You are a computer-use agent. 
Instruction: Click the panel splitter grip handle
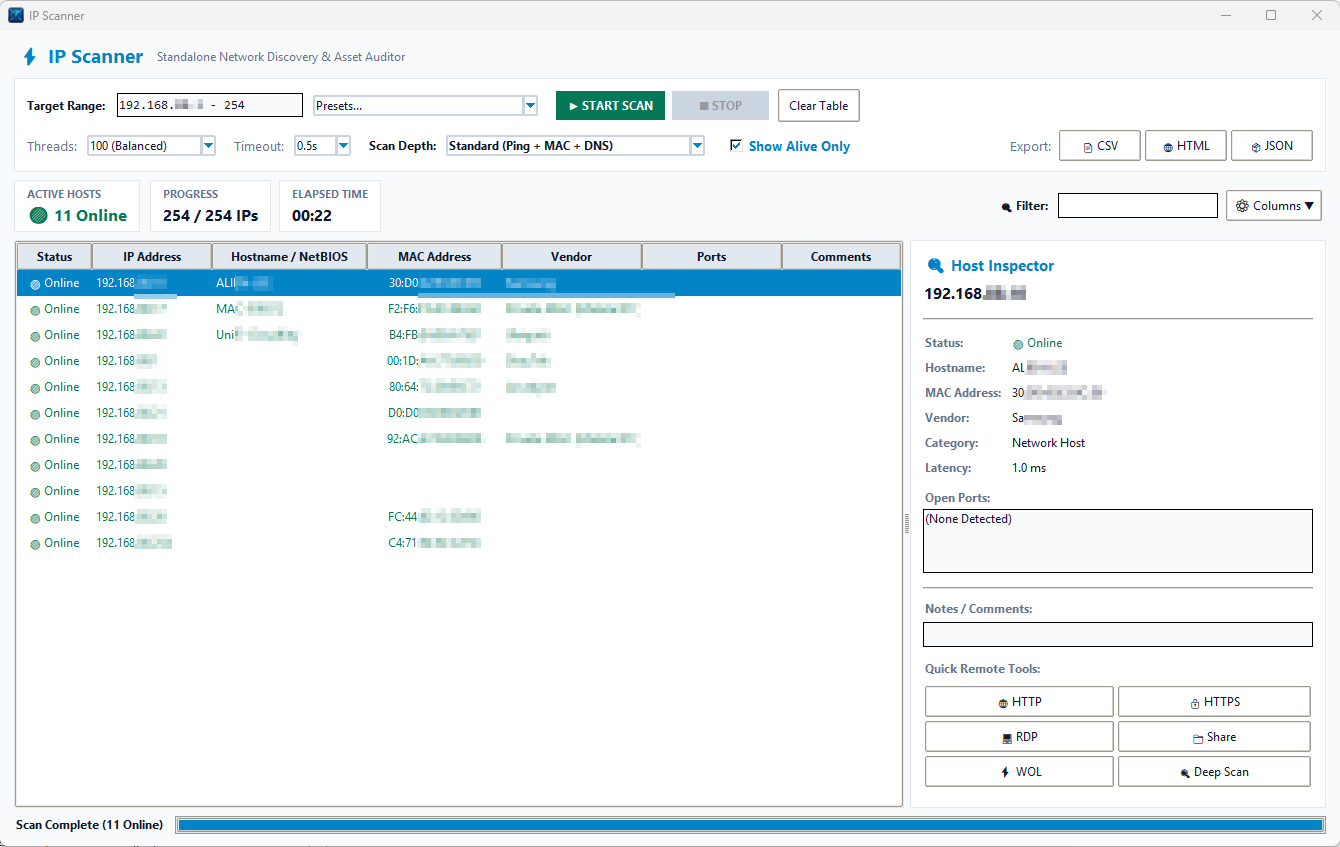point(906,524)
